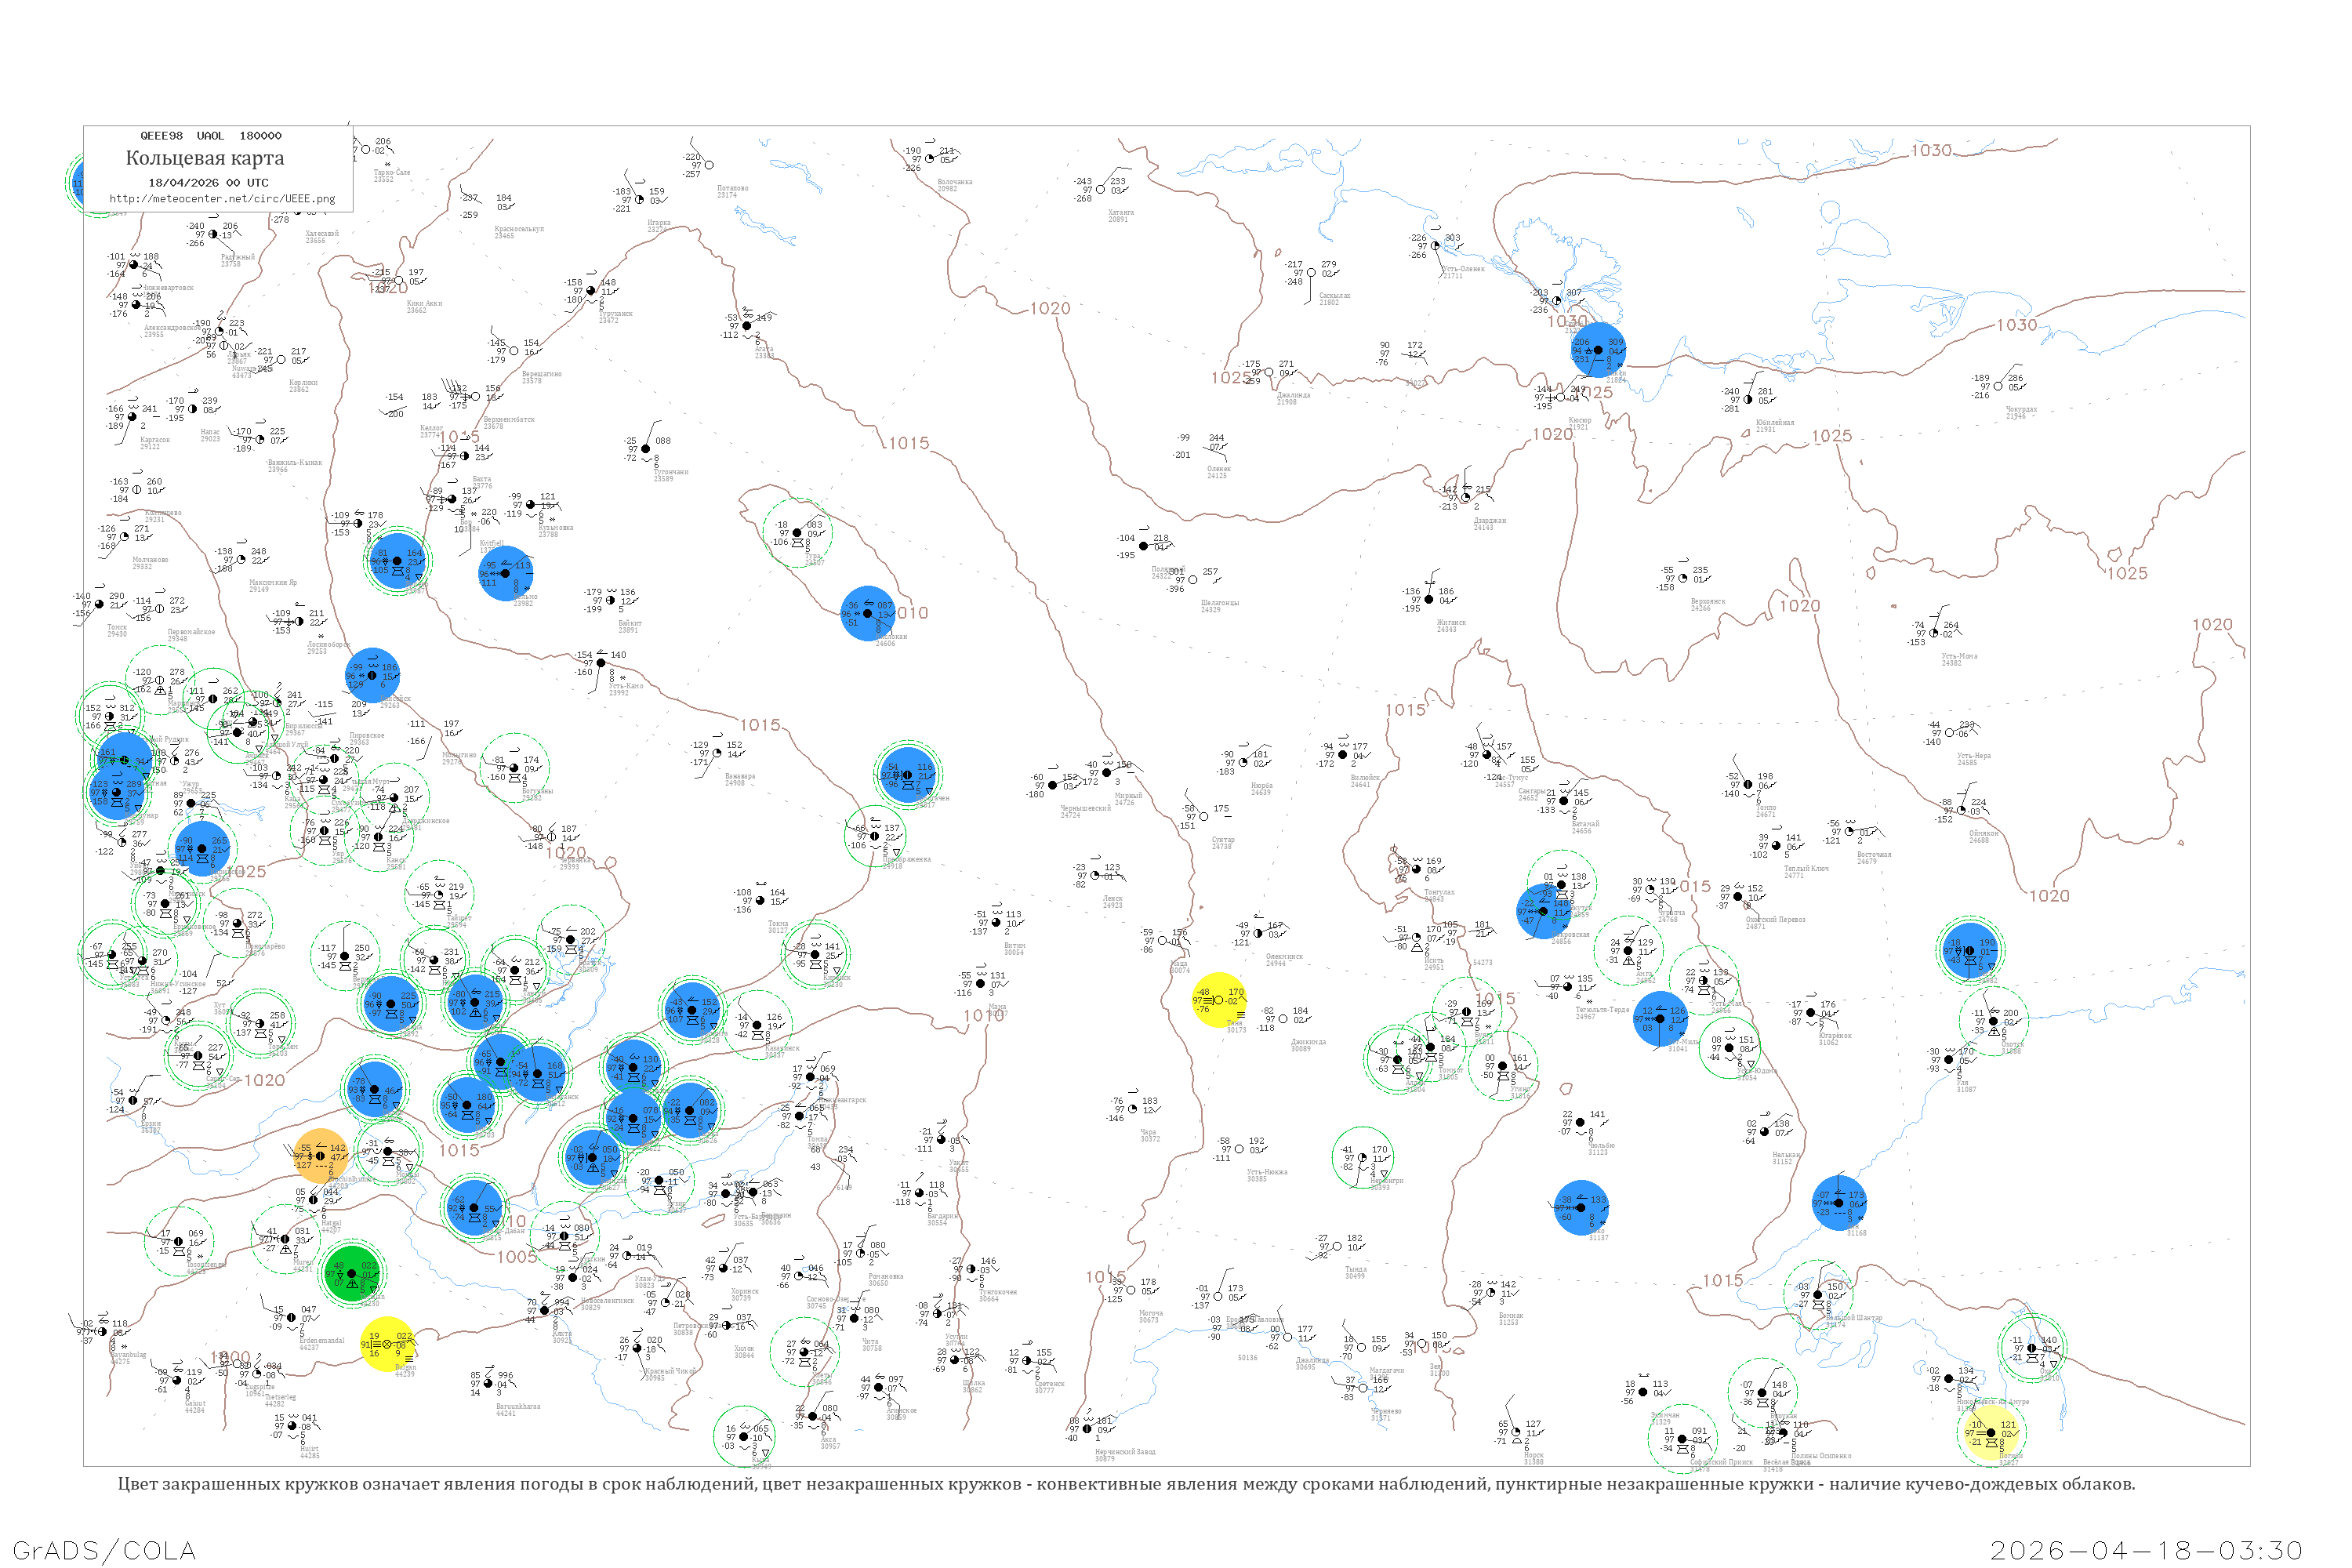Image resolution: width=2352 pixels, height=1568 pixels.
Task: Click the 1005 isobar label
Action: coord(517,1256)
